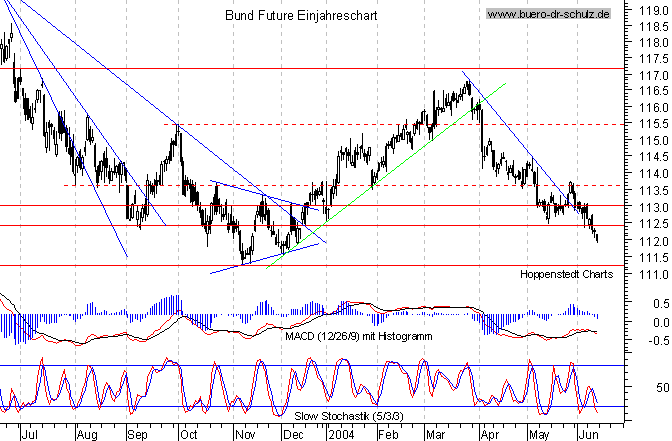
Task: Jump to the Oct label on time axis
Action: [x=187, y=435]
